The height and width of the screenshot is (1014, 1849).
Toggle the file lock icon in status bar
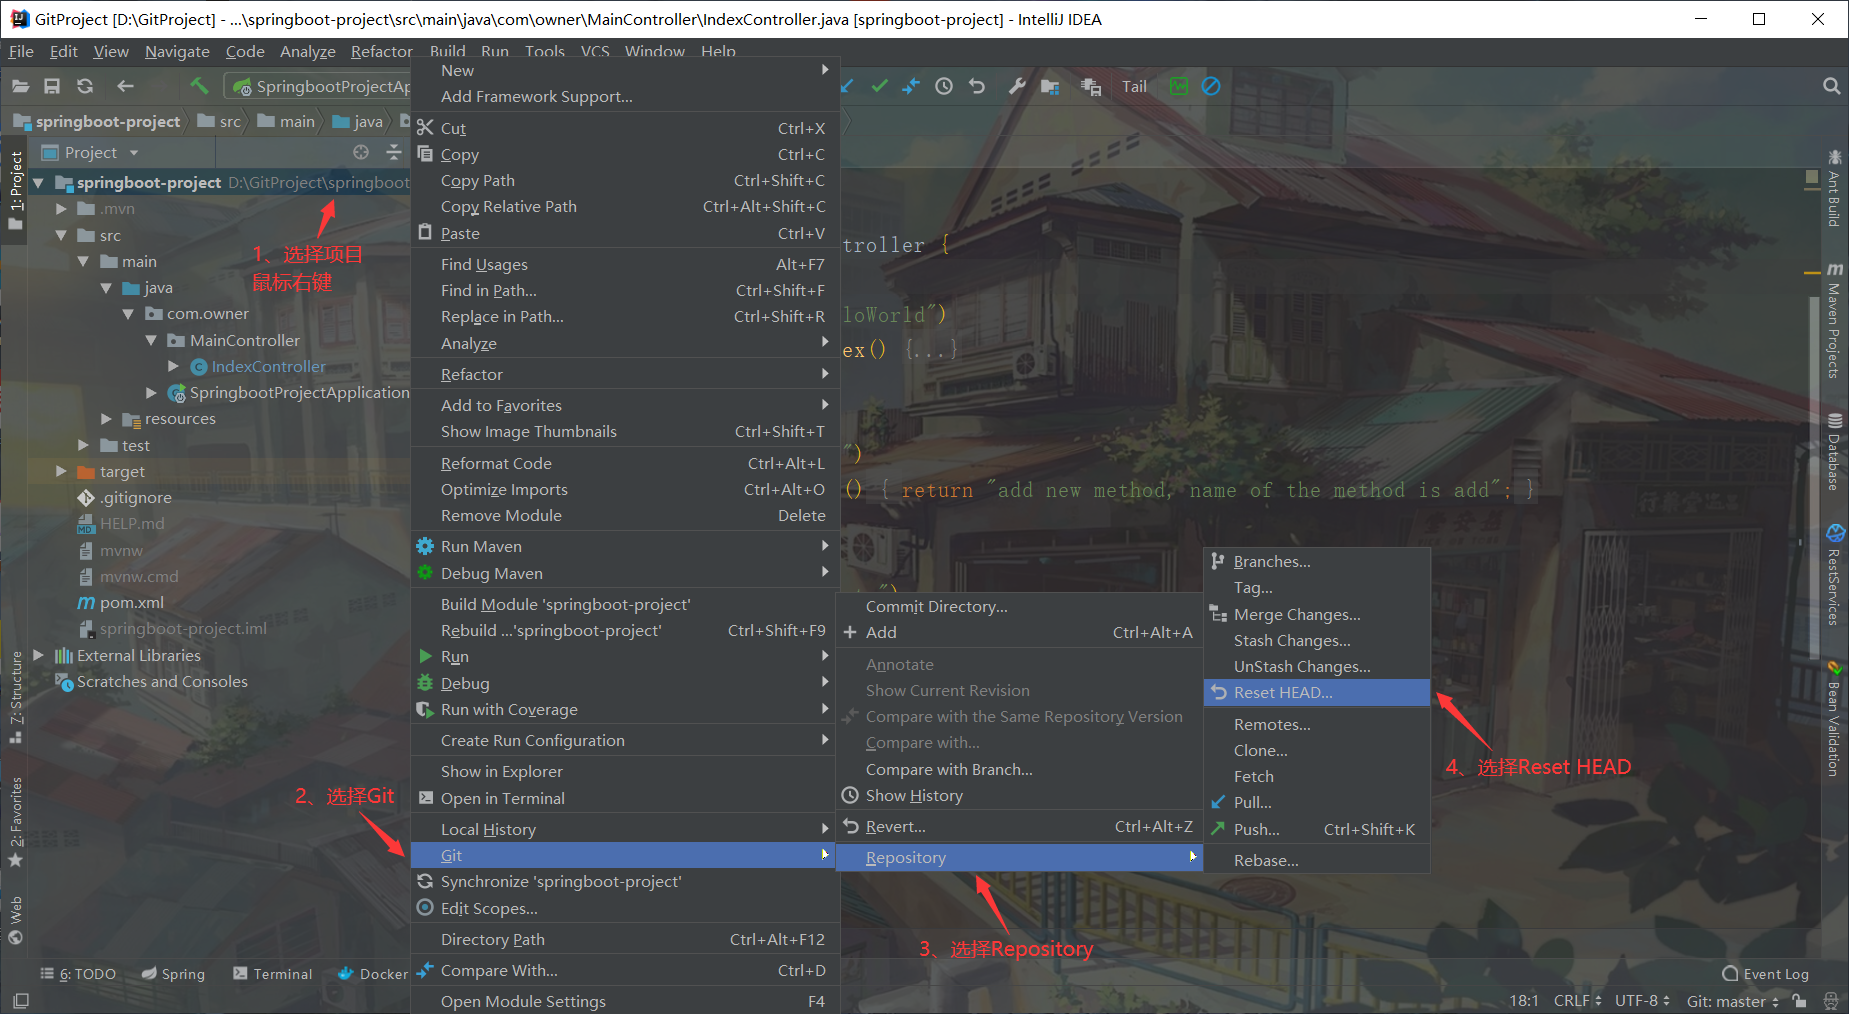click(1799, 1000)
